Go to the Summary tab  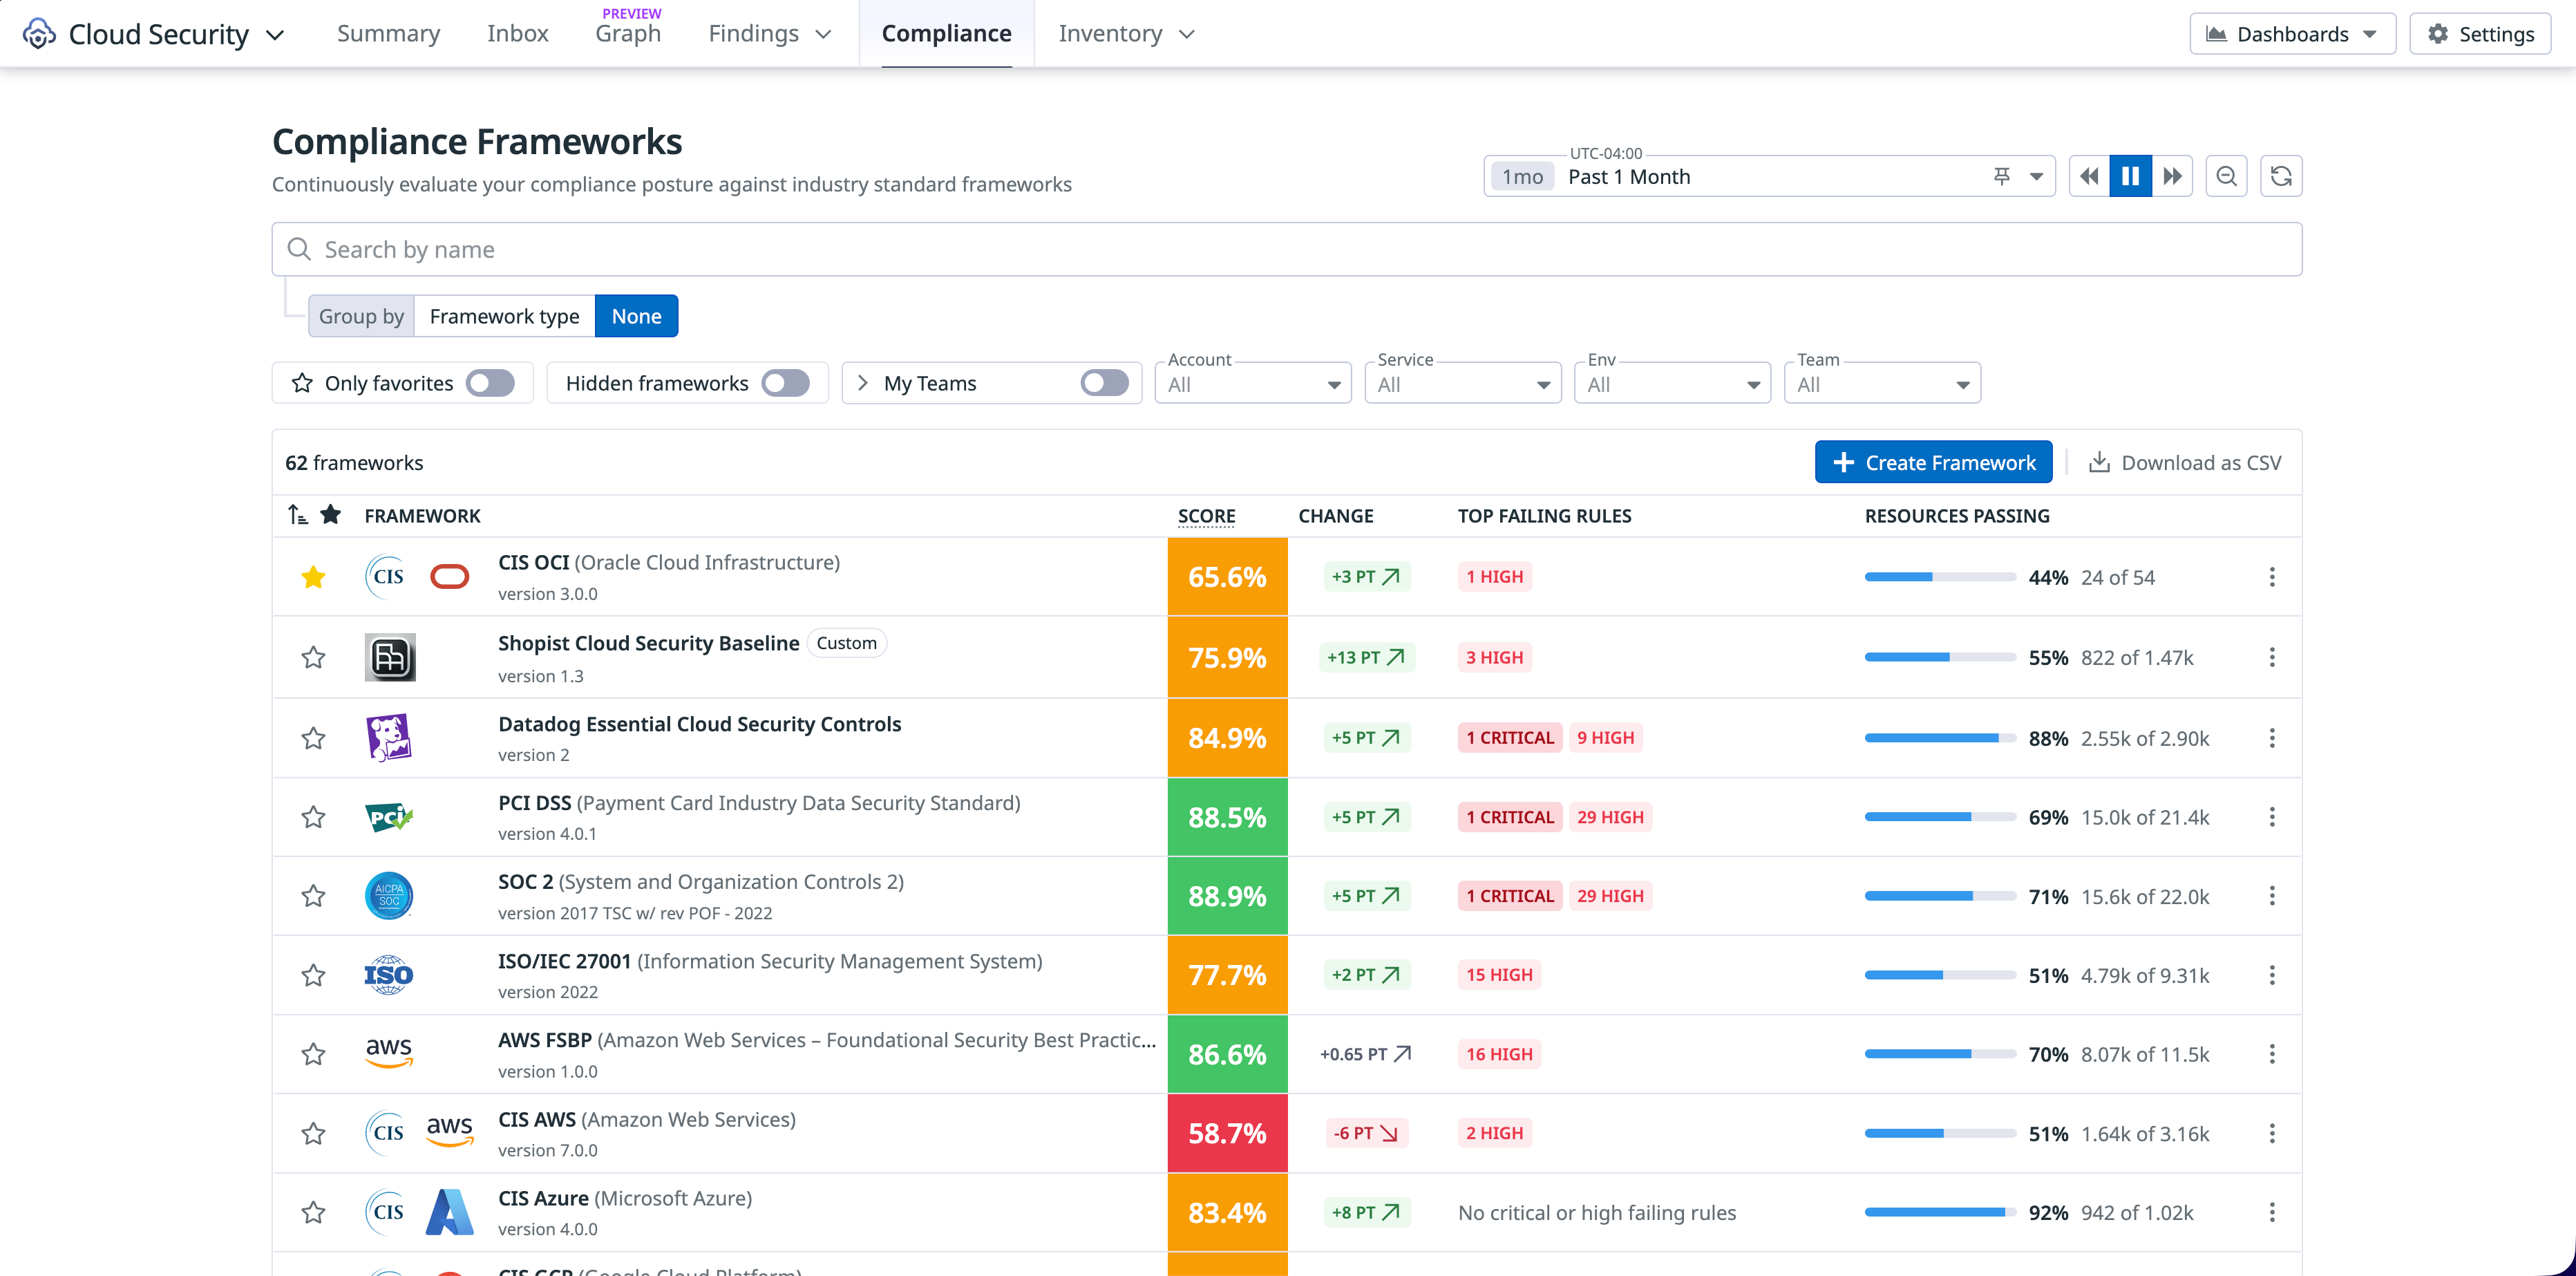(388, 34)
